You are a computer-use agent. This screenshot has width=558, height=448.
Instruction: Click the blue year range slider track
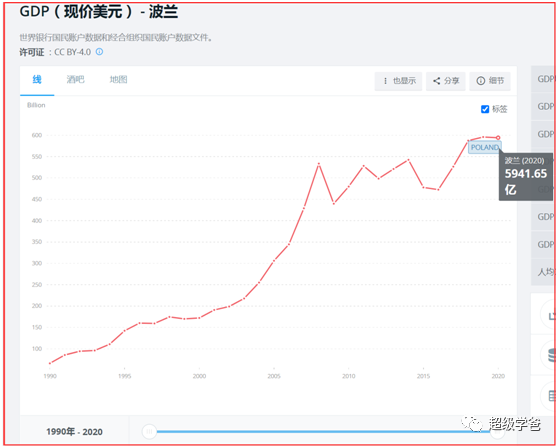[x=323, y=432]
